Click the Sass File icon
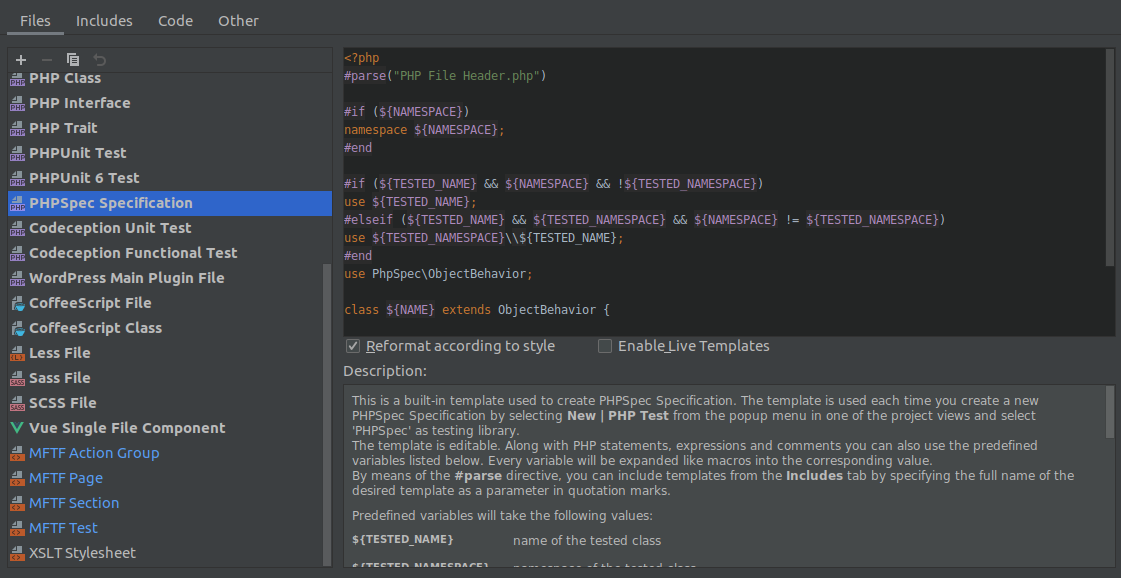 click(17, 379)
